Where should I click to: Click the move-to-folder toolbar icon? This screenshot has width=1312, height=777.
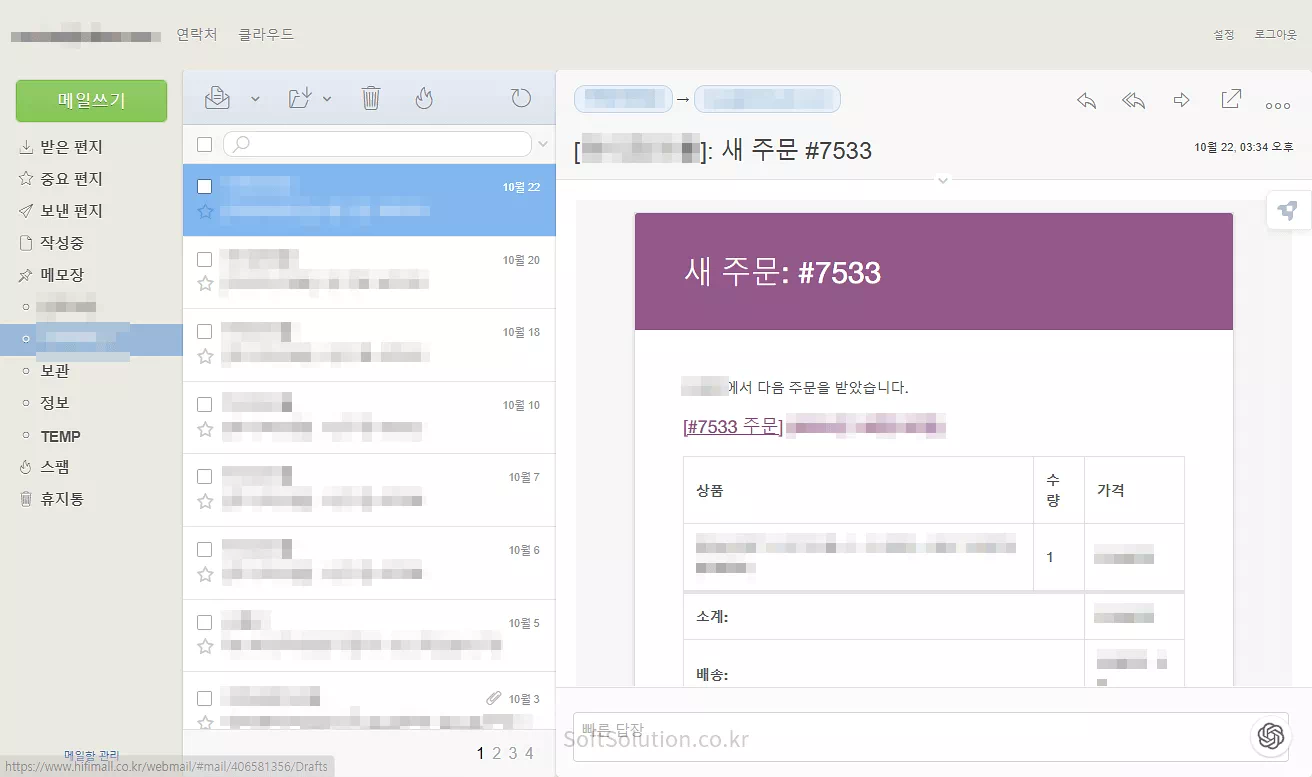coord(300,98)
